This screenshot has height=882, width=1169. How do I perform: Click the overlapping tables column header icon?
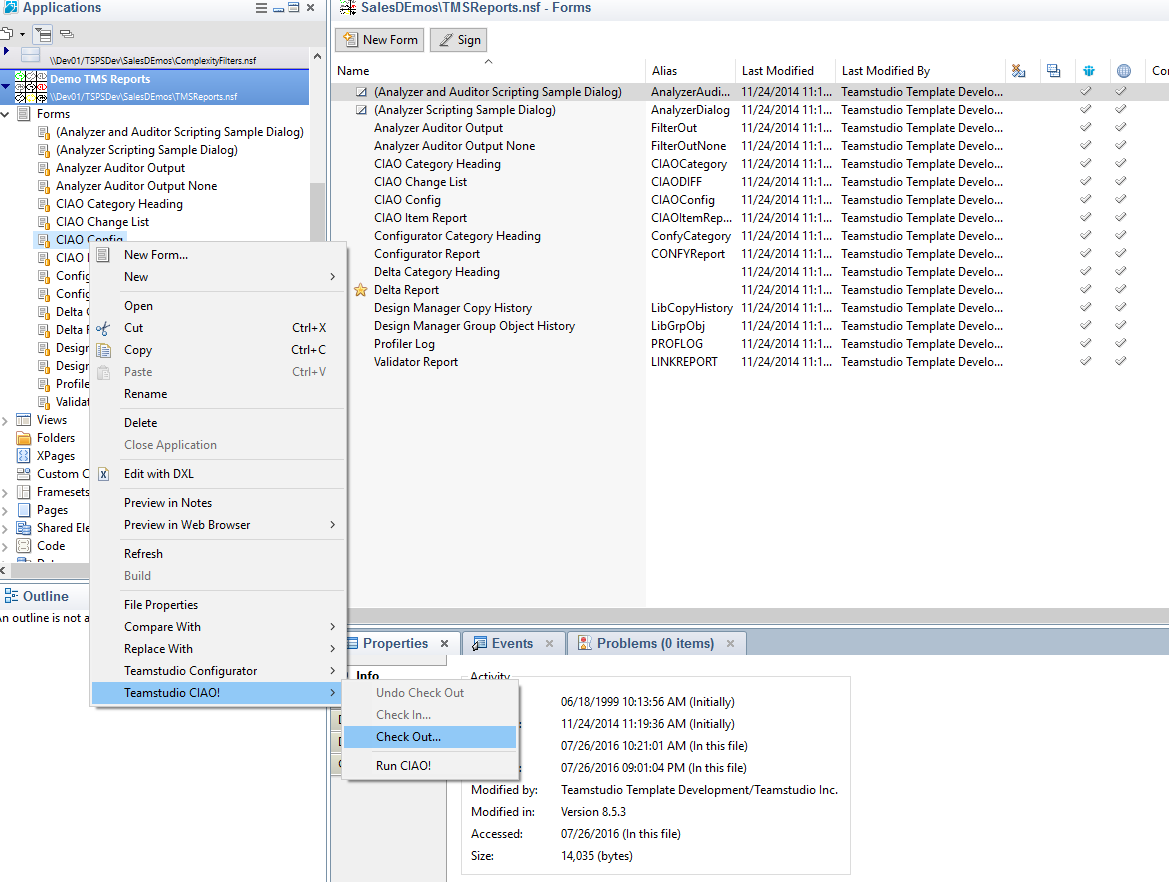click(x=1053, y=71)
